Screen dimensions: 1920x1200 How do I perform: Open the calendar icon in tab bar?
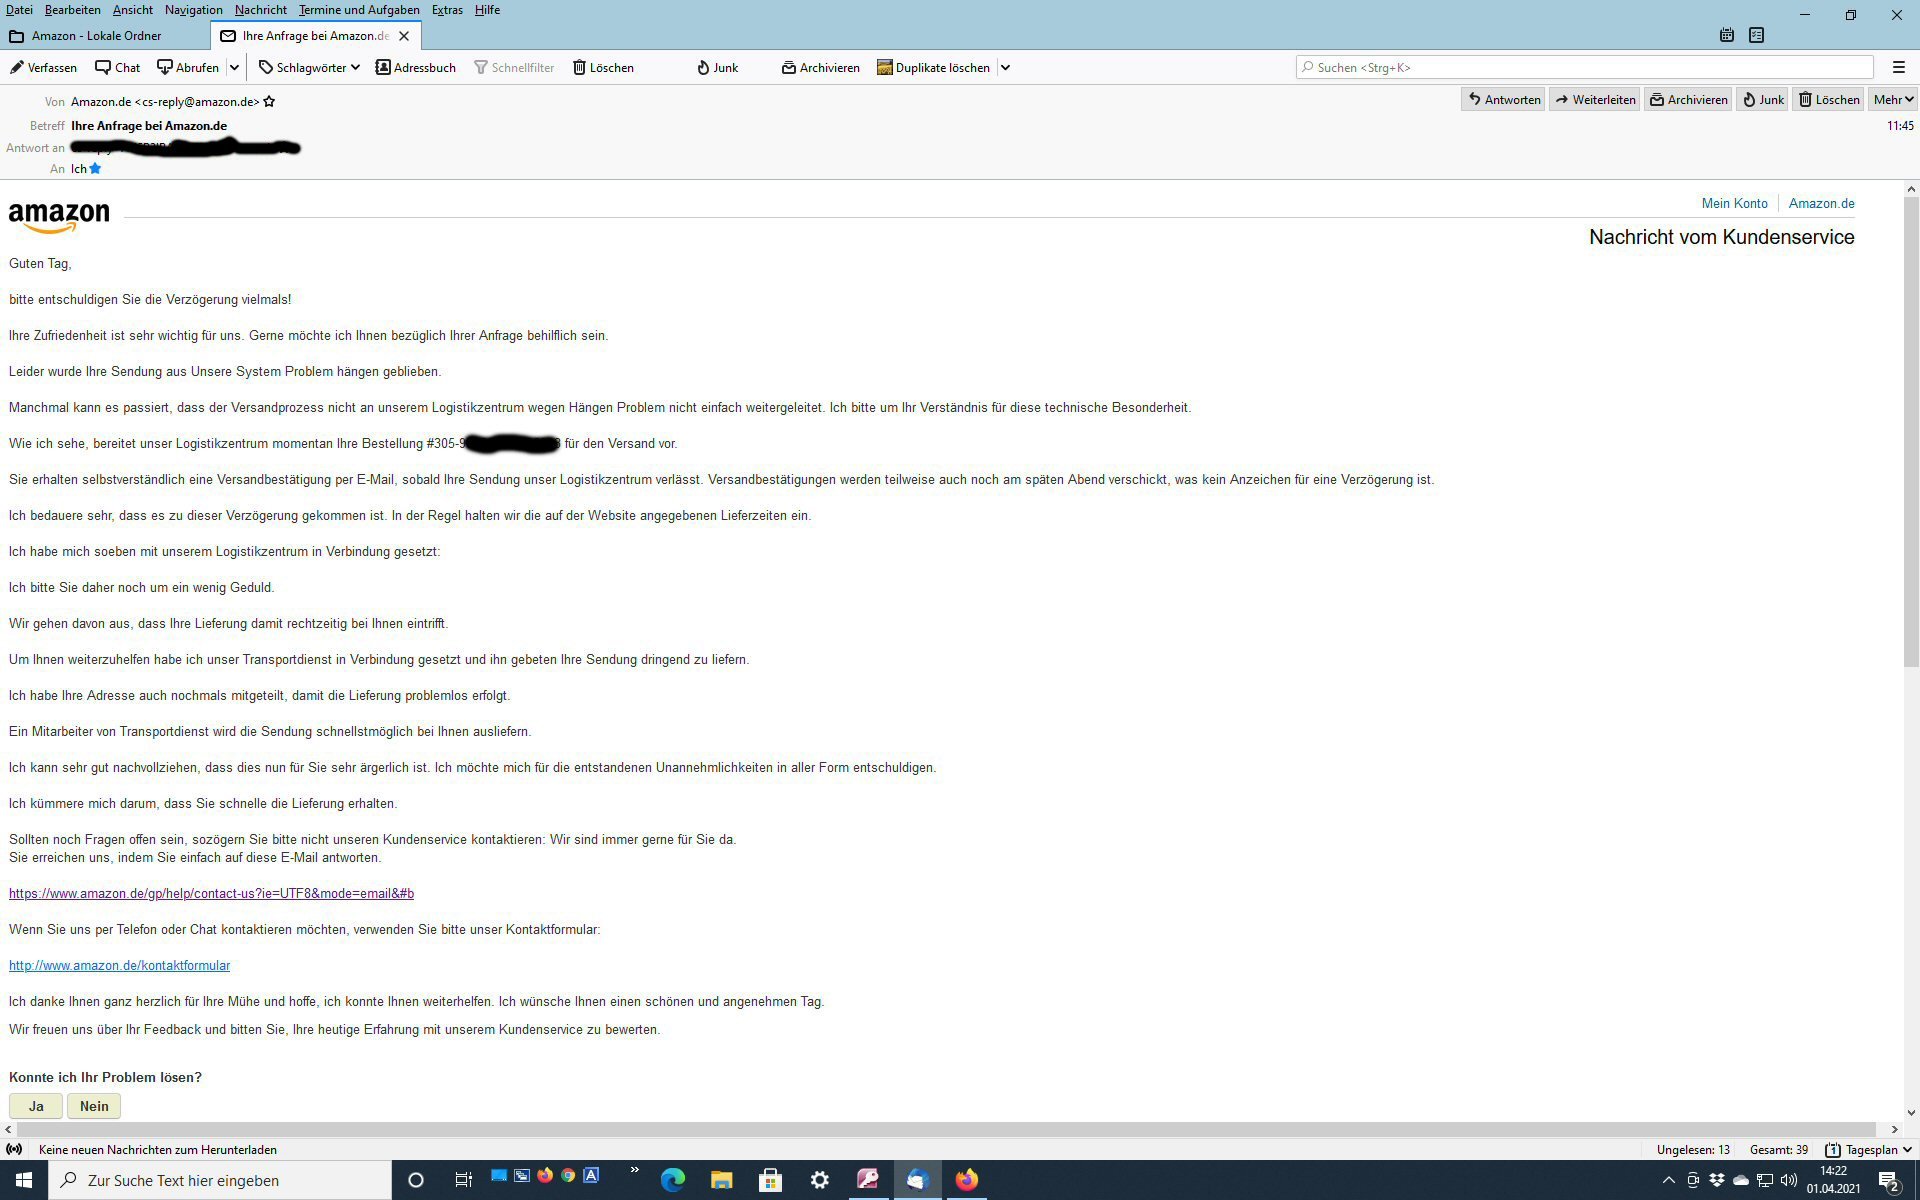tap(1727, 35)
